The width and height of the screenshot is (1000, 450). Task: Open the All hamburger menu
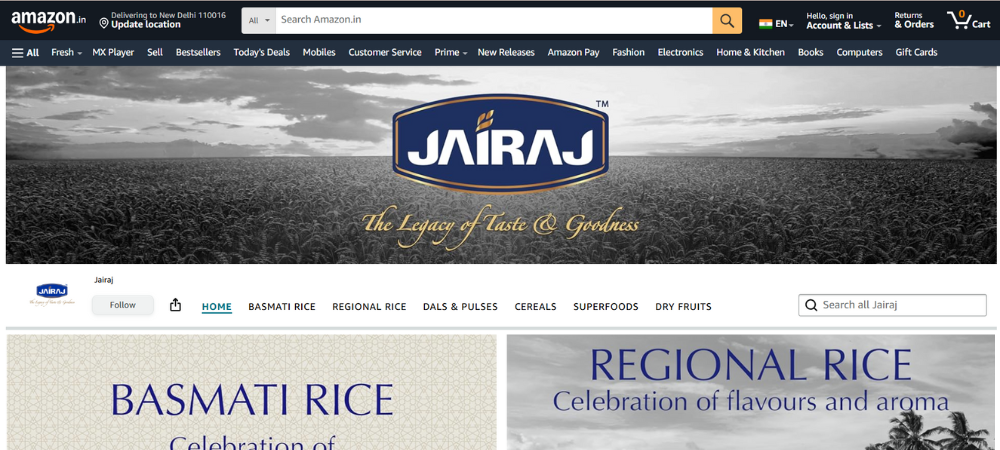tap(26, 52)
